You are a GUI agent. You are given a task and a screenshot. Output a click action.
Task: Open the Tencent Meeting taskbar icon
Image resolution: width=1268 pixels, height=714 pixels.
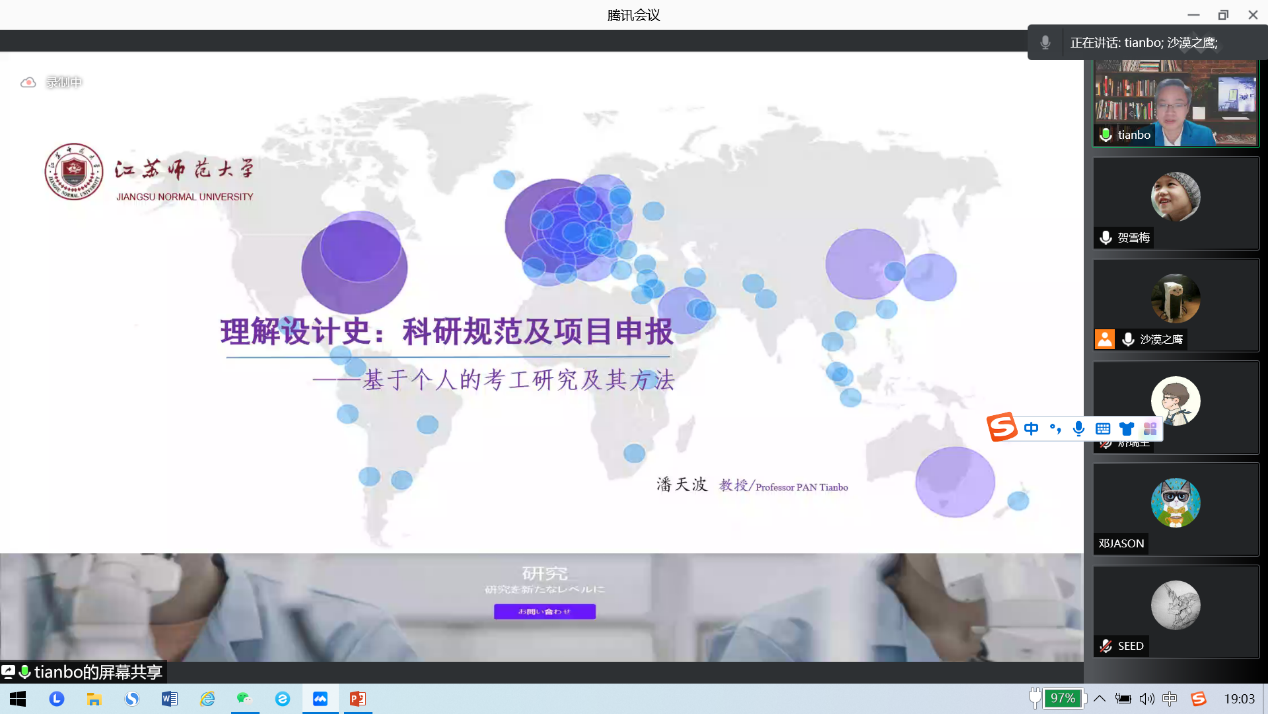320,699
